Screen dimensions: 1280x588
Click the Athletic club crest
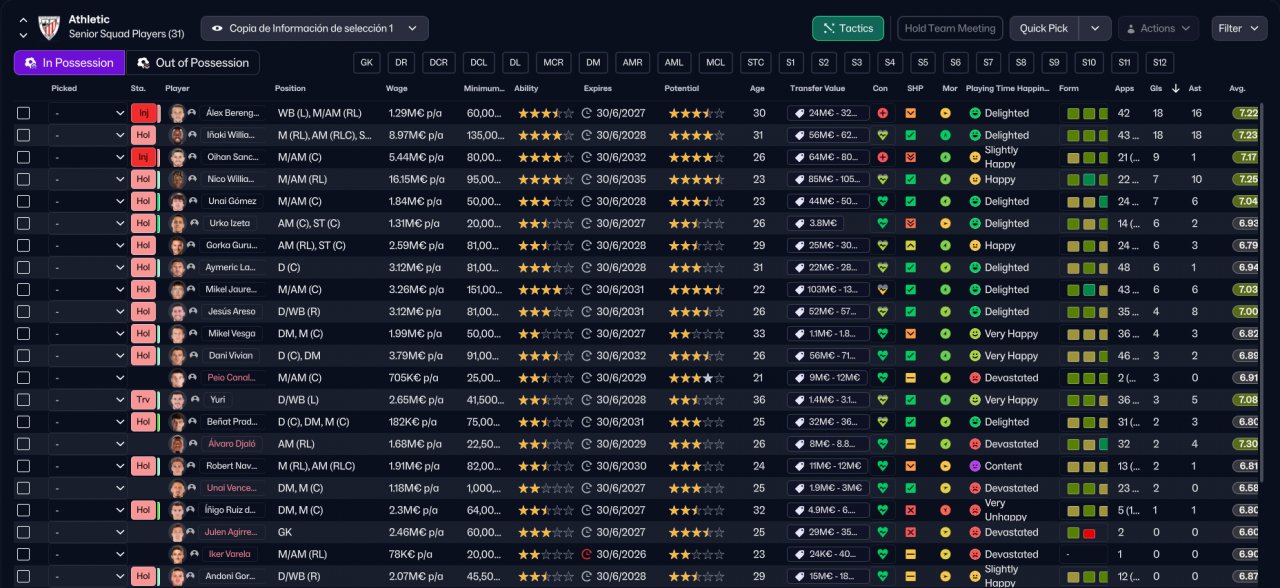pyautogui.click(x=49, y=28)
